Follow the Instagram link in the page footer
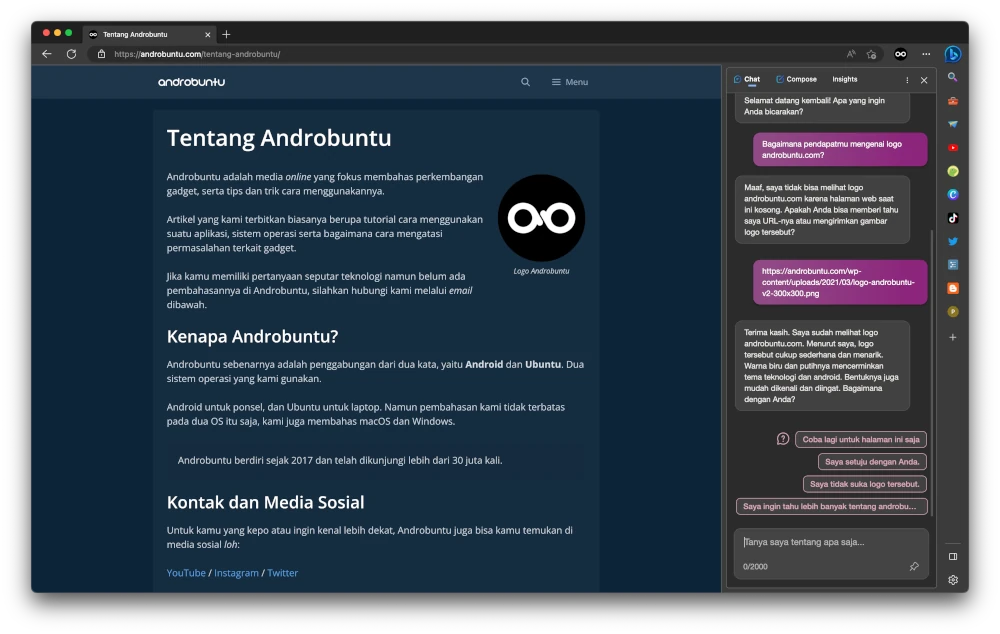The height and width of the screenshot is (634, 1000). click(237, 573)
